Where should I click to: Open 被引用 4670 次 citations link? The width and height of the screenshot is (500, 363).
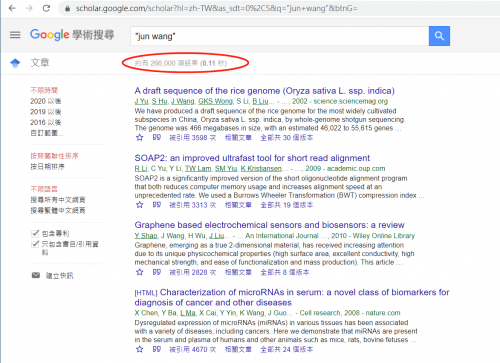point(193,349)
